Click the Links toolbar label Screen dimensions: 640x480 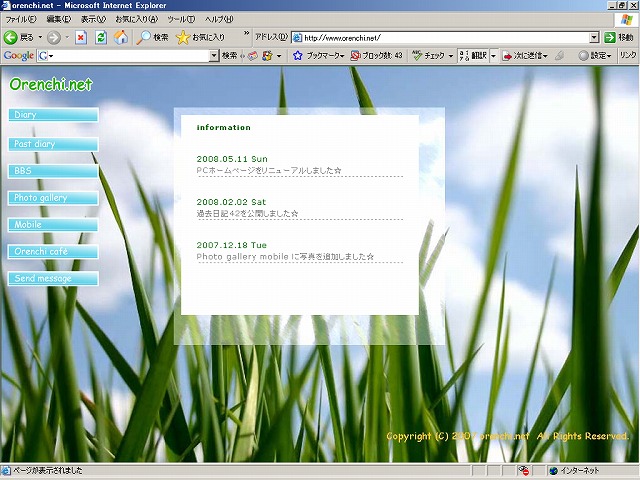(628, 55)
